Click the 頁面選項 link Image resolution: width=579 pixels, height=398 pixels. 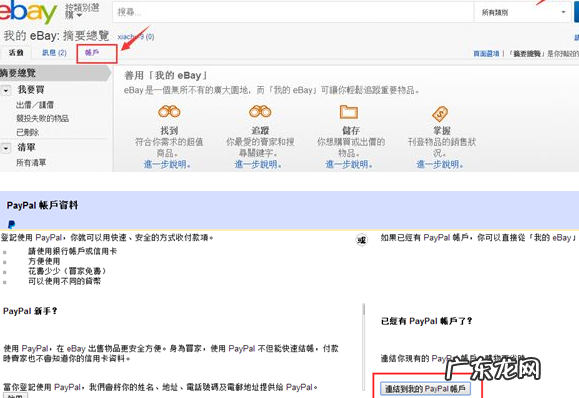(486, 54)
